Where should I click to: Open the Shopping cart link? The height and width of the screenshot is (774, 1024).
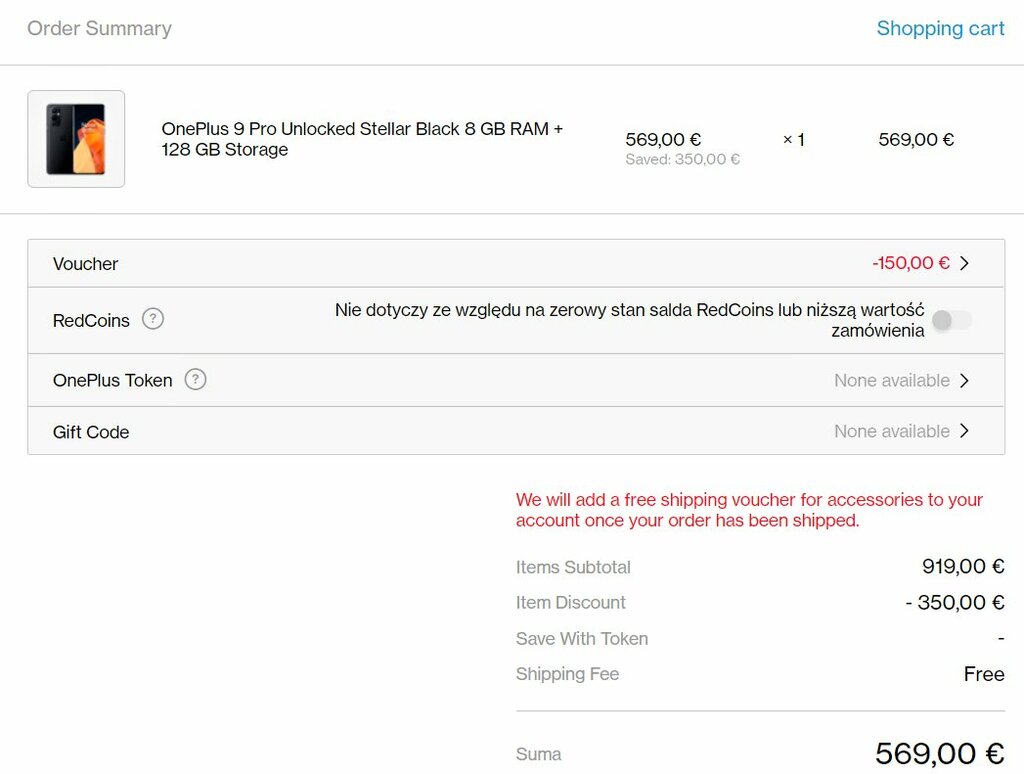tap(940, 28)
